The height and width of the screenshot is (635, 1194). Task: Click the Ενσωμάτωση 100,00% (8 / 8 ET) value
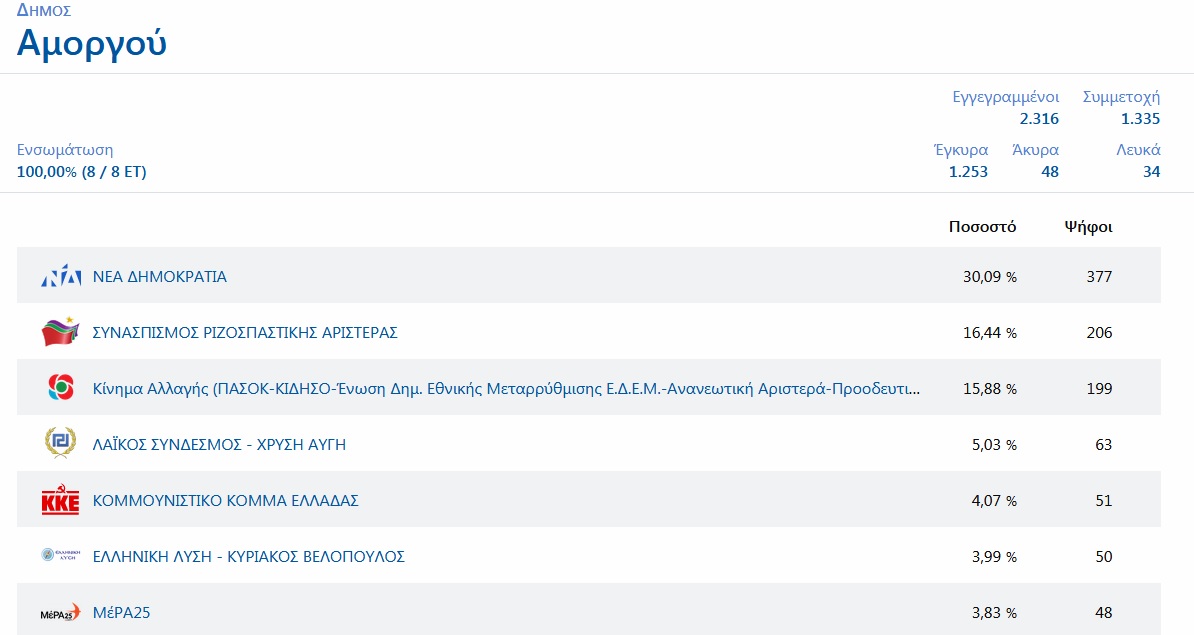[x=82, y=172]
